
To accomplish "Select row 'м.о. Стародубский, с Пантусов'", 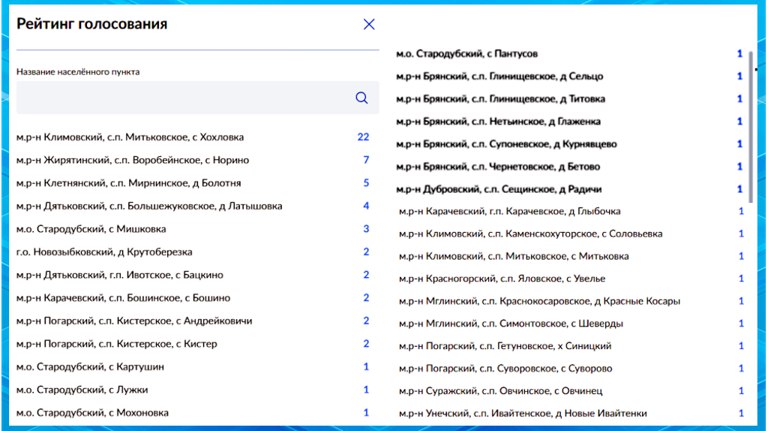I will click(x=570, y=54).
